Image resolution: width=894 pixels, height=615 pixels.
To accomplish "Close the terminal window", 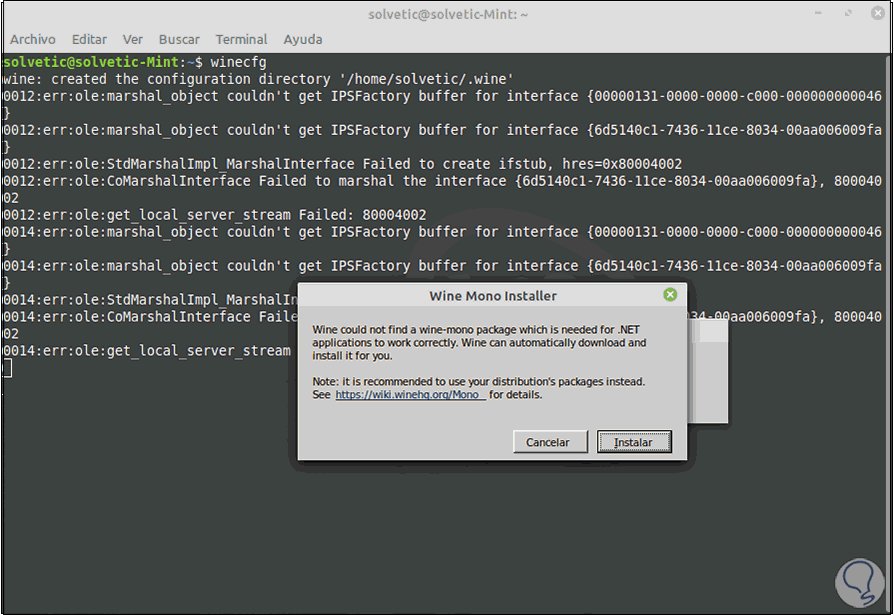I will click(877, 13).
